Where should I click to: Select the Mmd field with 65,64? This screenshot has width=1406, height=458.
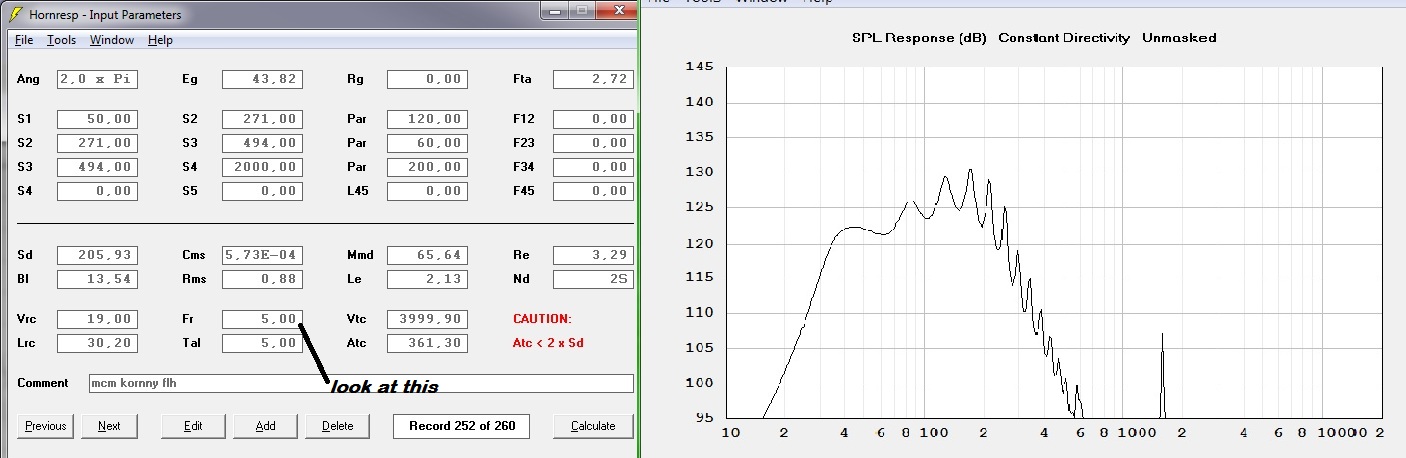coord(427,255)
